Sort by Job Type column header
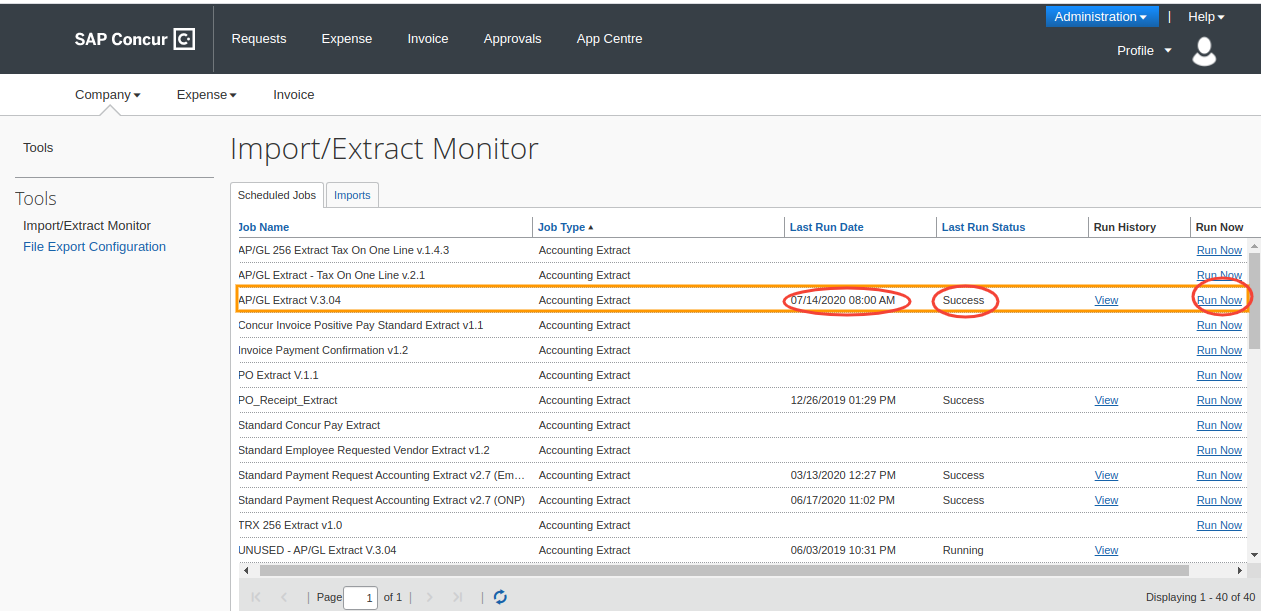This screenshot has width=1261, height=611. pyautogui.click(x=565, y=227)
